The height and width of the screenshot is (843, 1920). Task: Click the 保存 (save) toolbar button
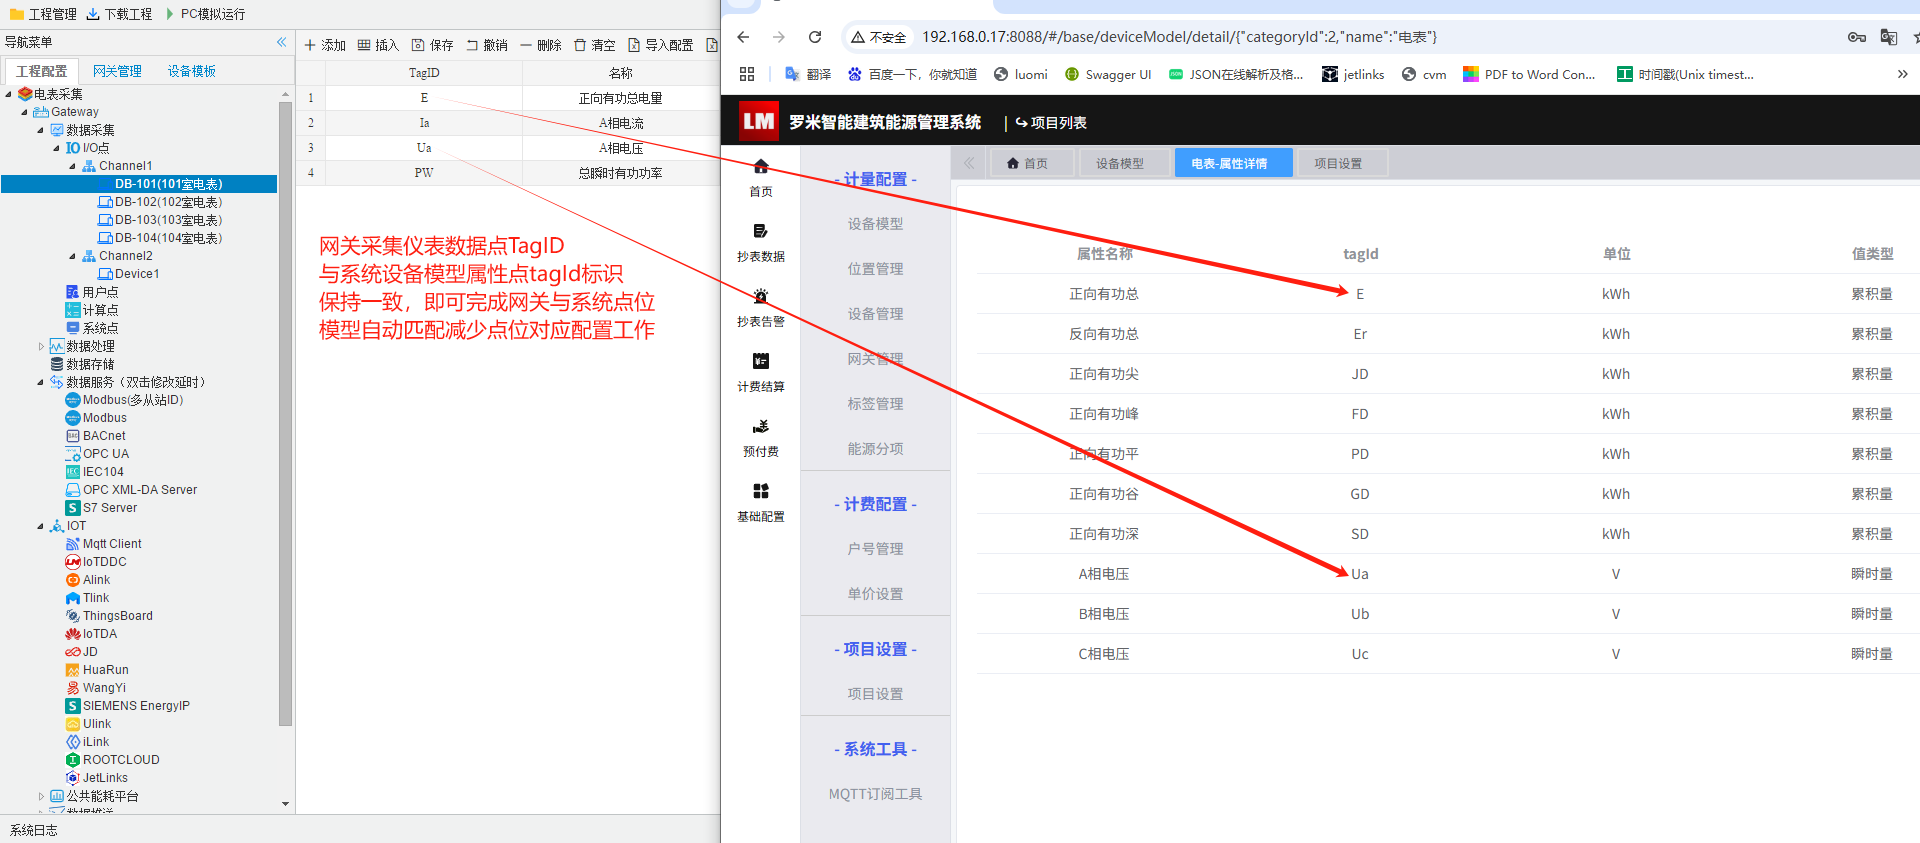pos(432,45)
